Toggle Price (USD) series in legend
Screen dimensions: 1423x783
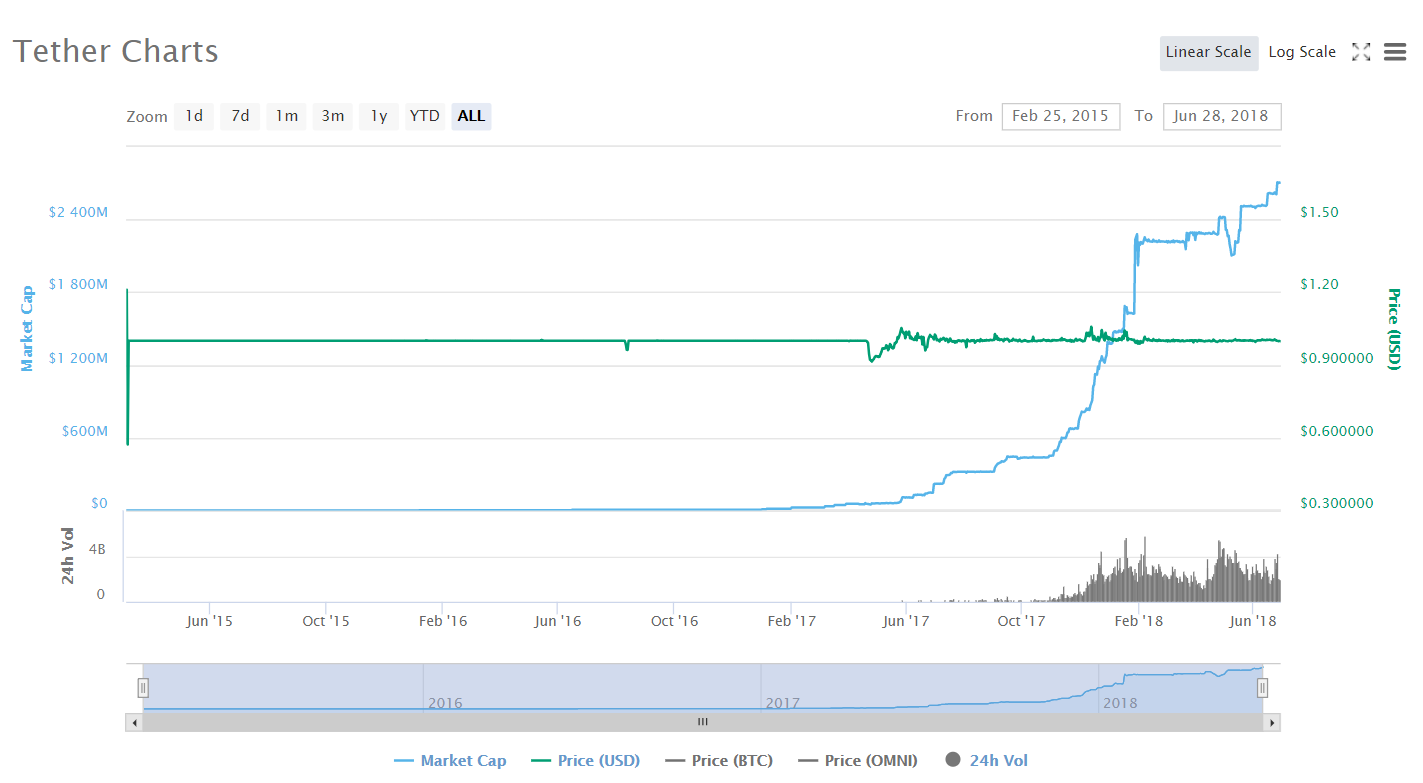tap(585, 761)
